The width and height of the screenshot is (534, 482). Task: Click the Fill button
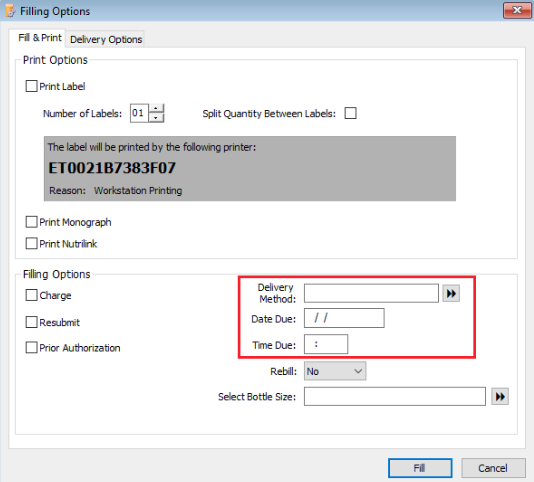[x=420, y=468]
